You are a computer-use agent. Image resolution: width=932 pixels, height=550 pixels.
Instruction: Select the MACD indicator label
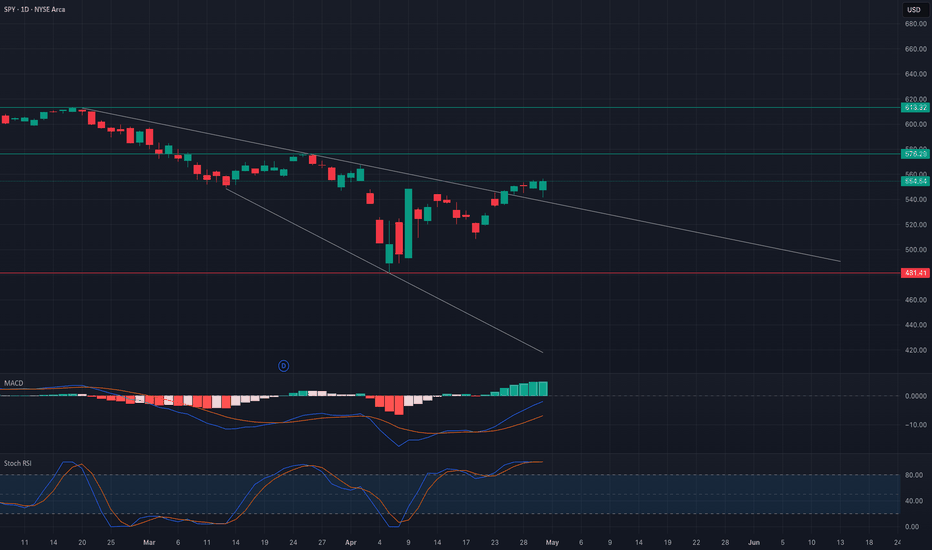(14, 383)
